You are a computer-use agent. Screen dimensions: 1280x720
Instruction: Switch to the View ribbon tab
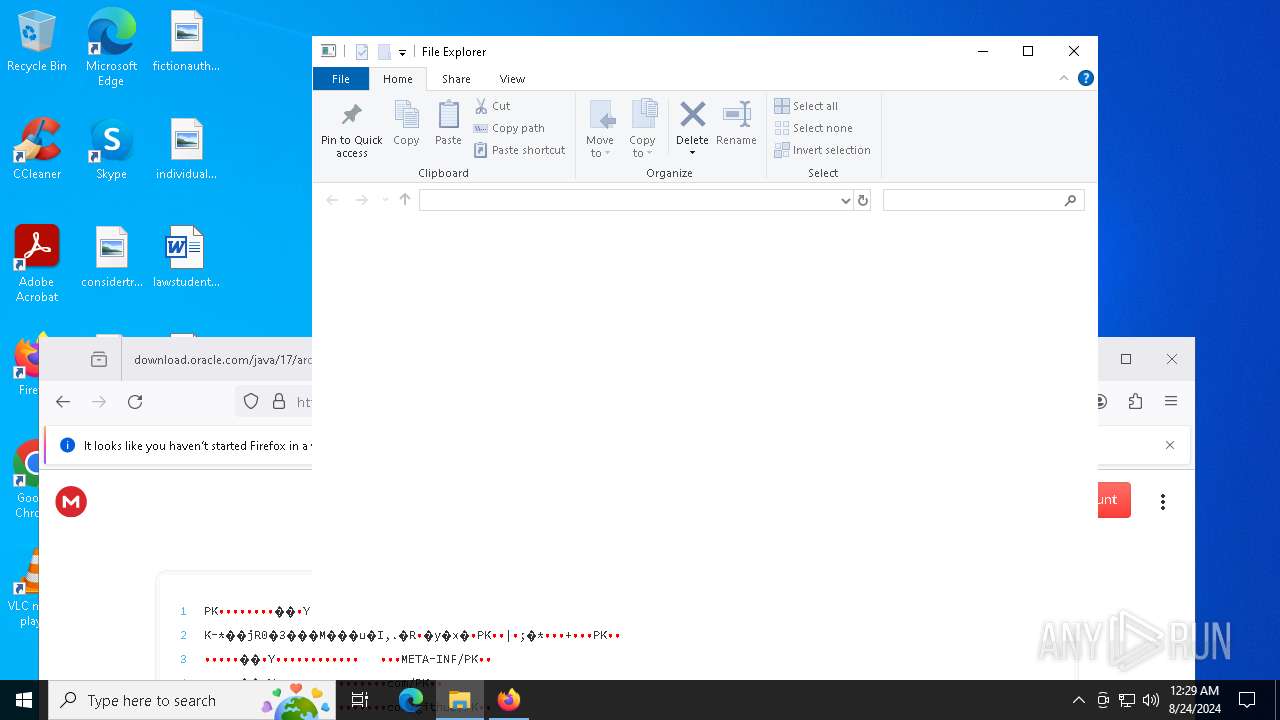pos(512,79)
